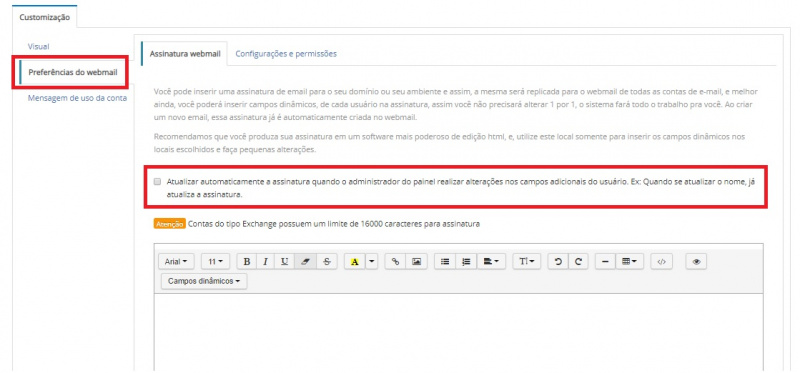Enable automatic signature update checkbox
800x373 pixels.
pos(158,181)
